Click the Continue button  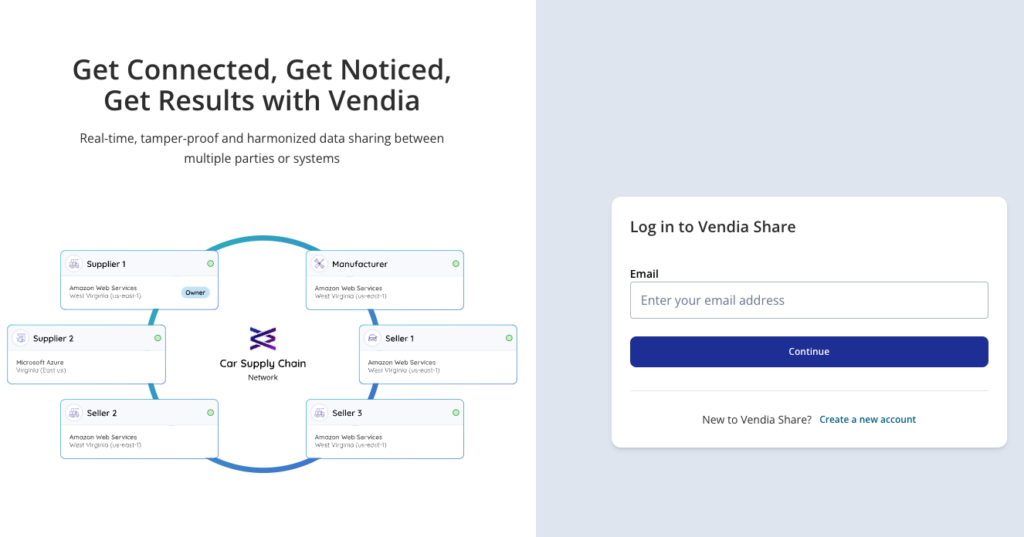808,351
